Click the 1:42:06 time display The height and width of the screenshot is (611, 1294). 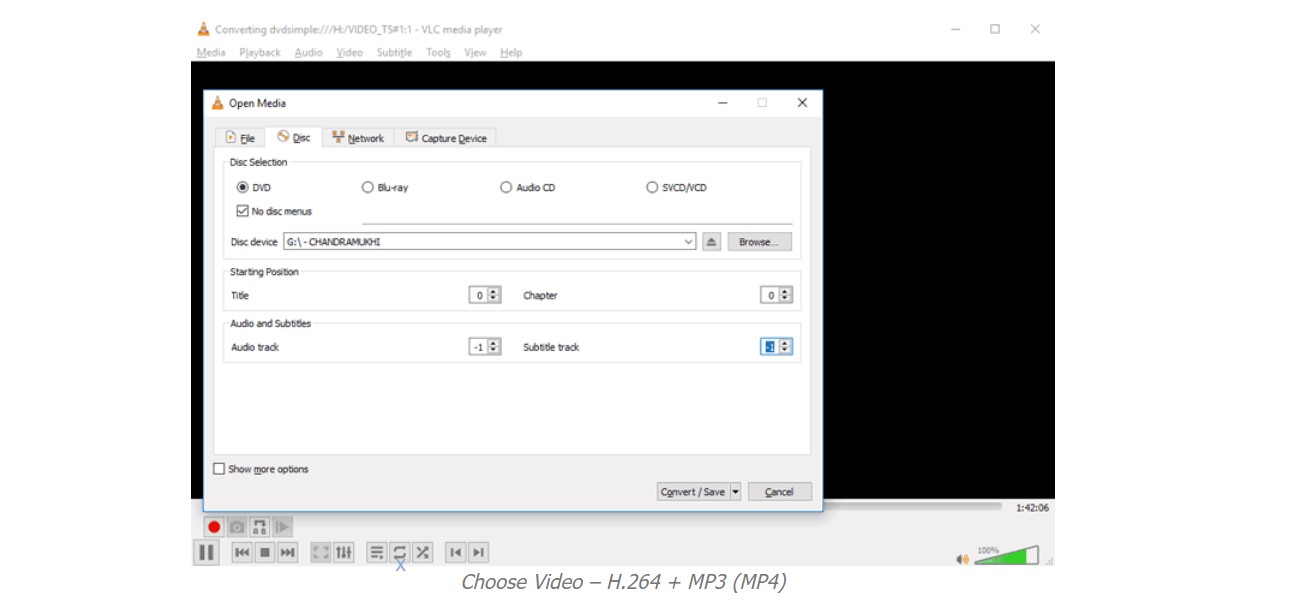point(1032,508)
